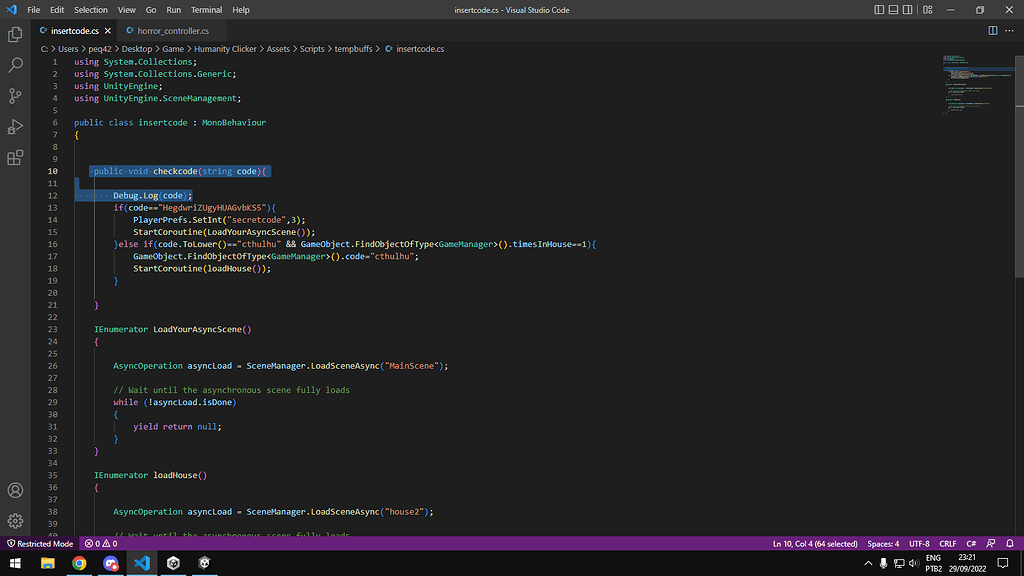Viewport: 1024px width, 576px height.
Task: Toggle the bottom panel layout button
Action: coord(895,10)
